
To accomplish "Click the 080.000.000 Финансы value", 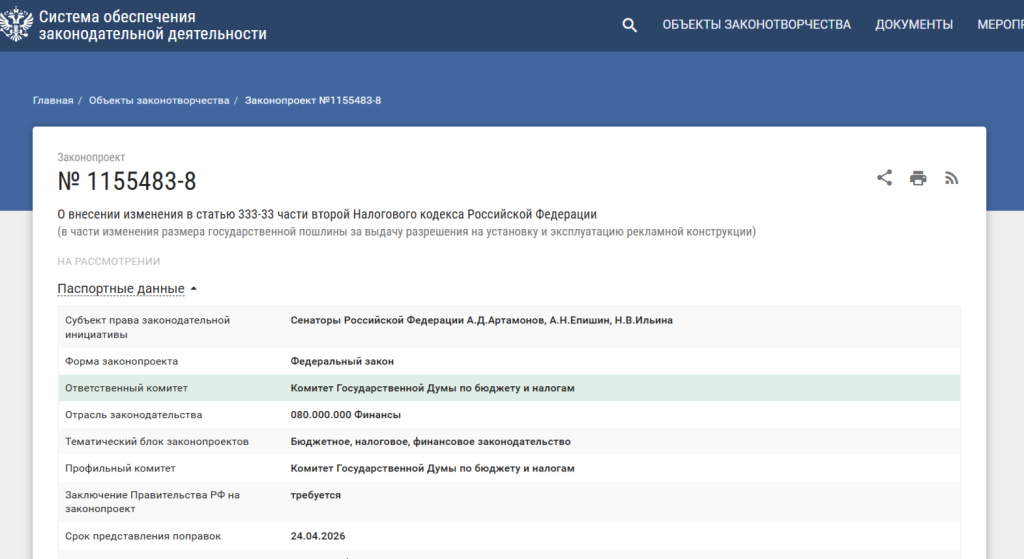I will pyautogui.click(x=345, y=415).
